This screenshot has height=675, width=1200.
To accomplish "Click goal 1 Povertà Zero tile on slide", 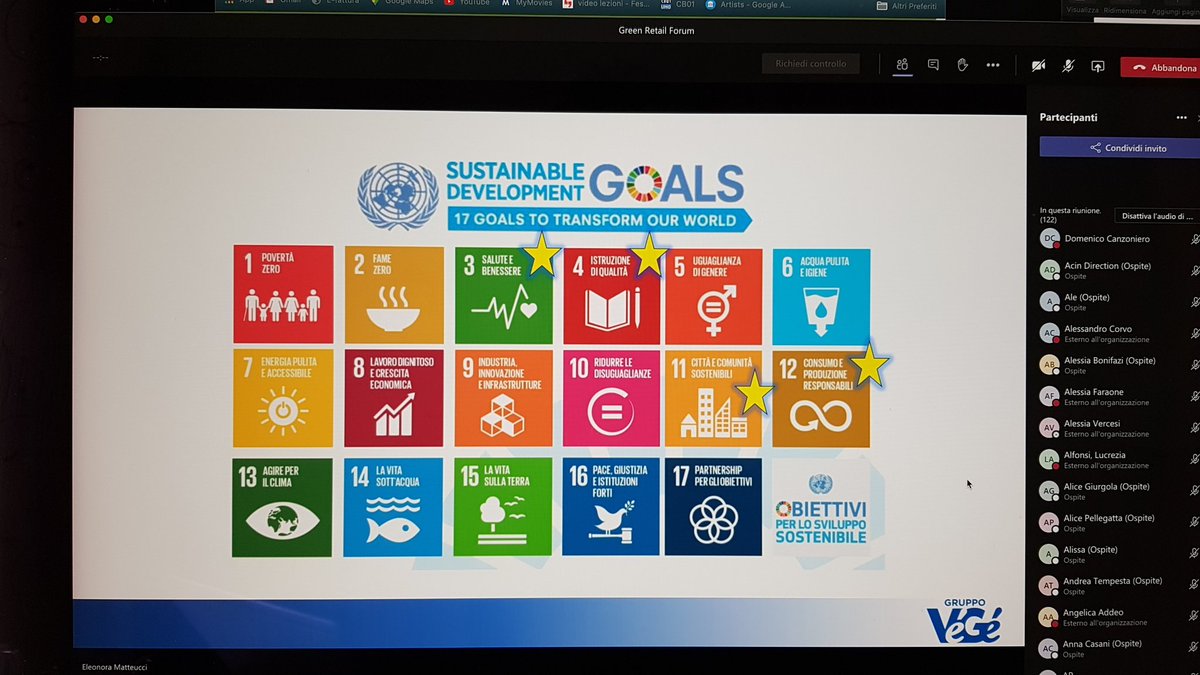I will (283, 294).
